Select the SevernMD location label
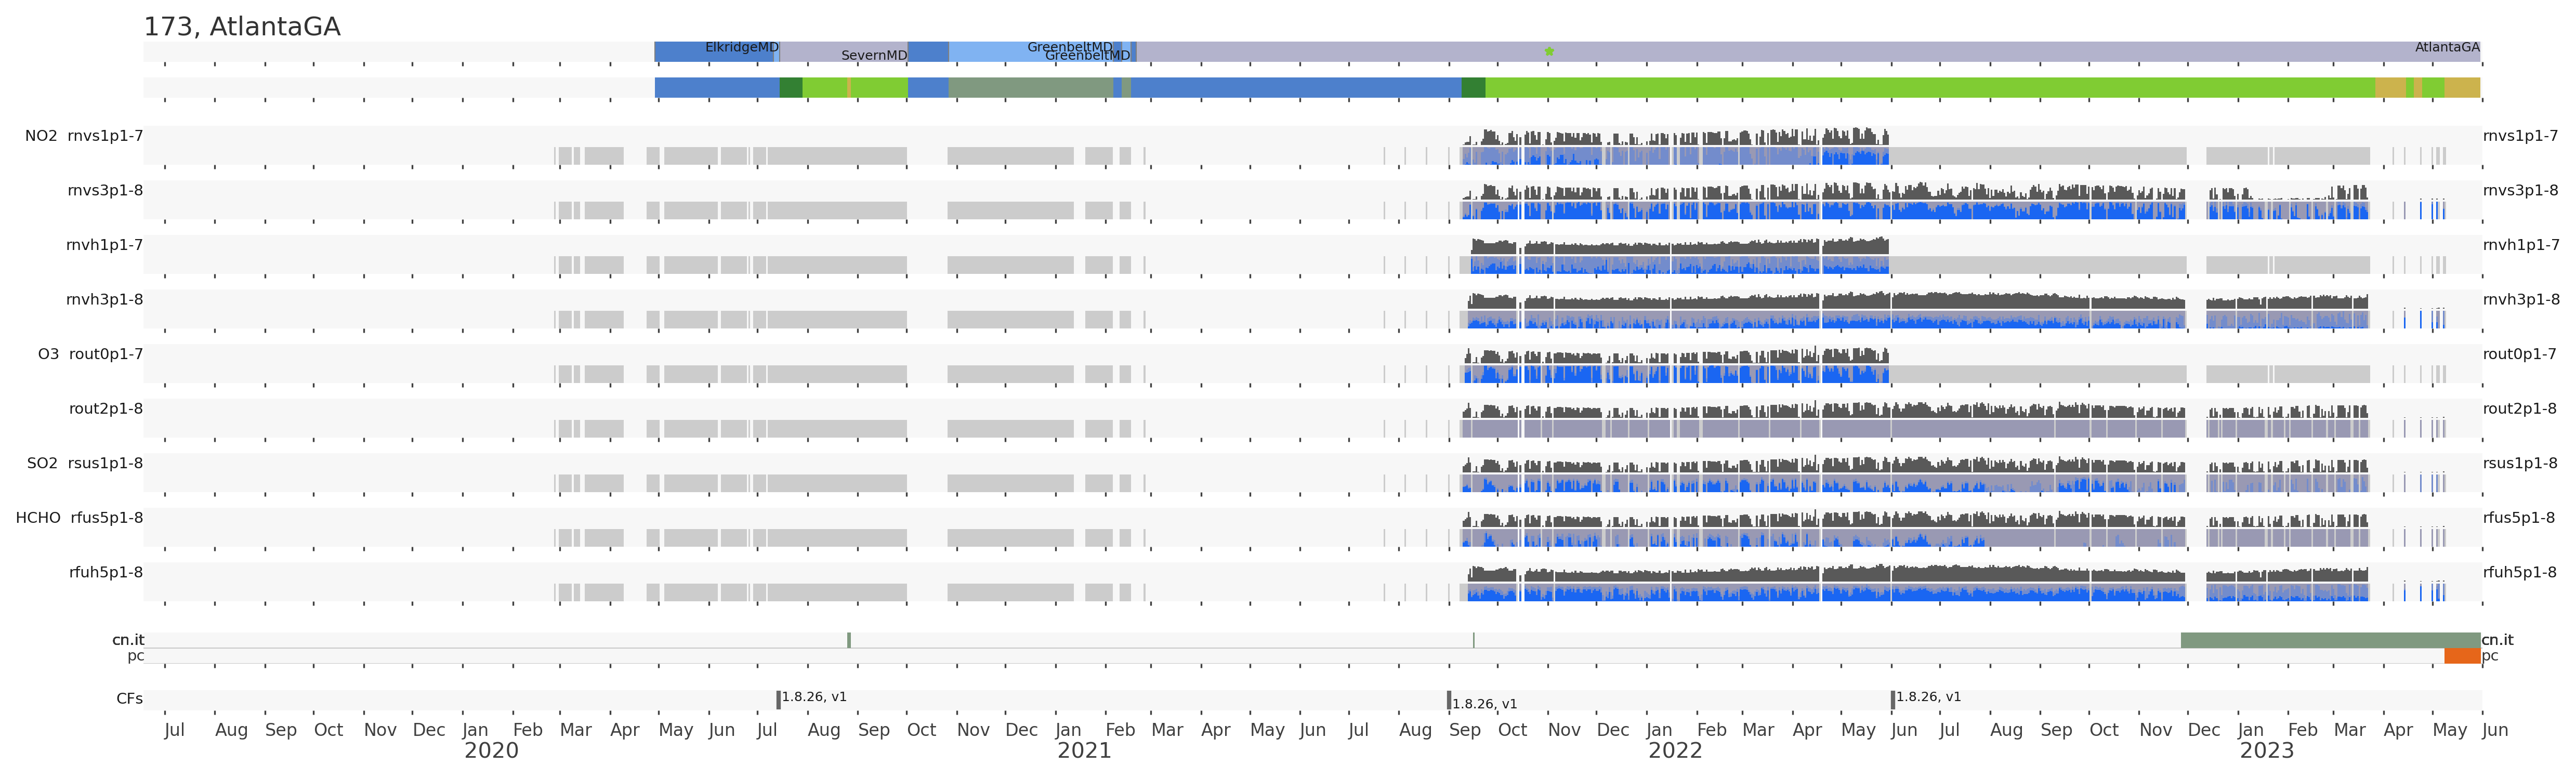Screen dimensions: 2576x778 click(873, 55)
